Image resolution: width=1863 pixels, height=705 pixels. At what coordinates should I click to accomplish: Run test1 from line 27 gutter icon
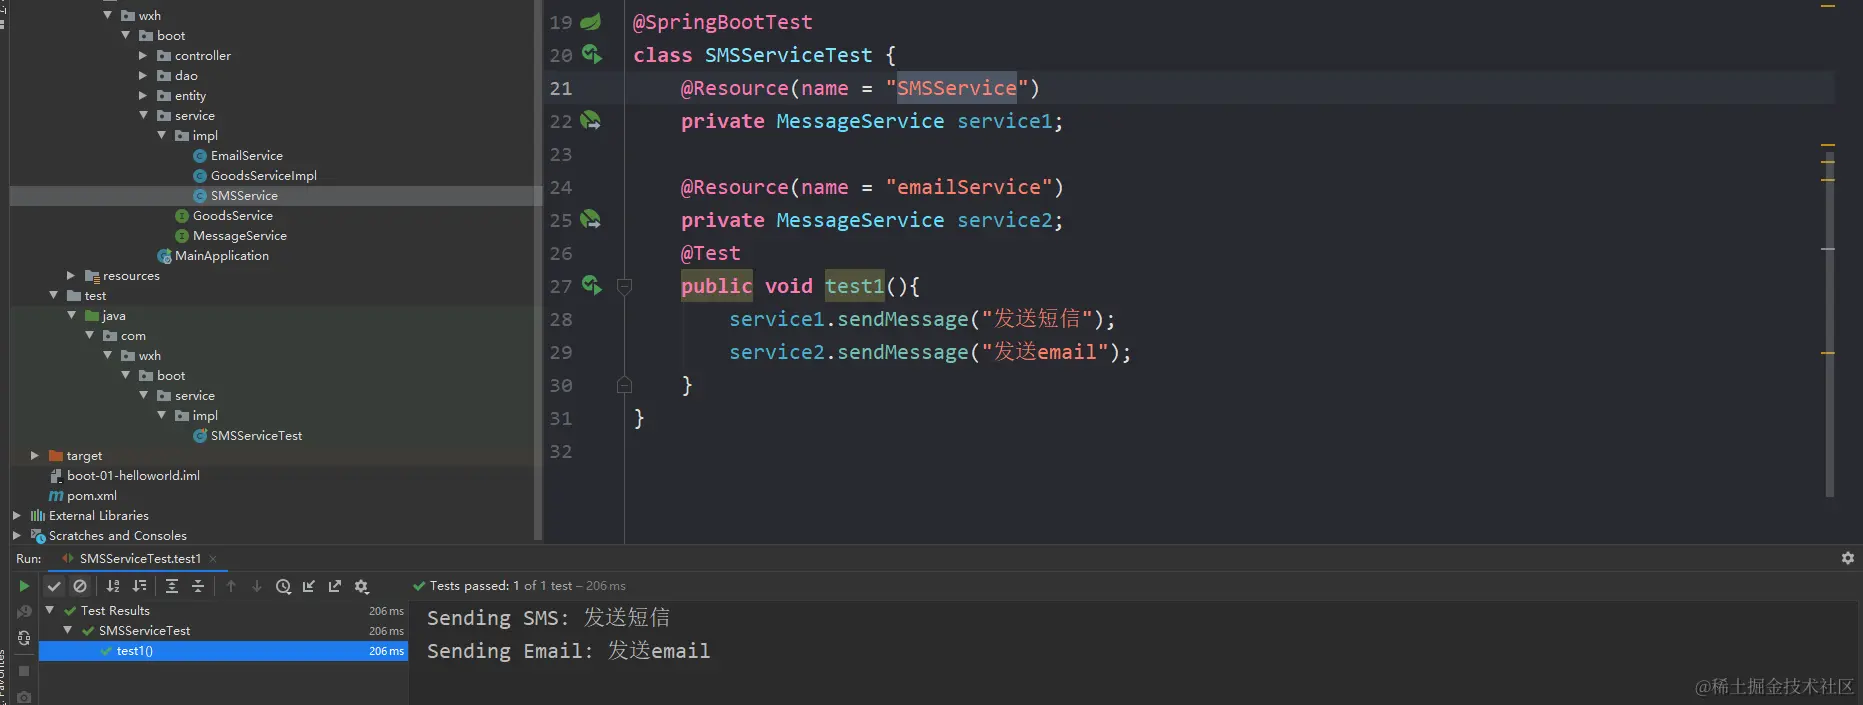pyautogui.click(x=591, y=285)
